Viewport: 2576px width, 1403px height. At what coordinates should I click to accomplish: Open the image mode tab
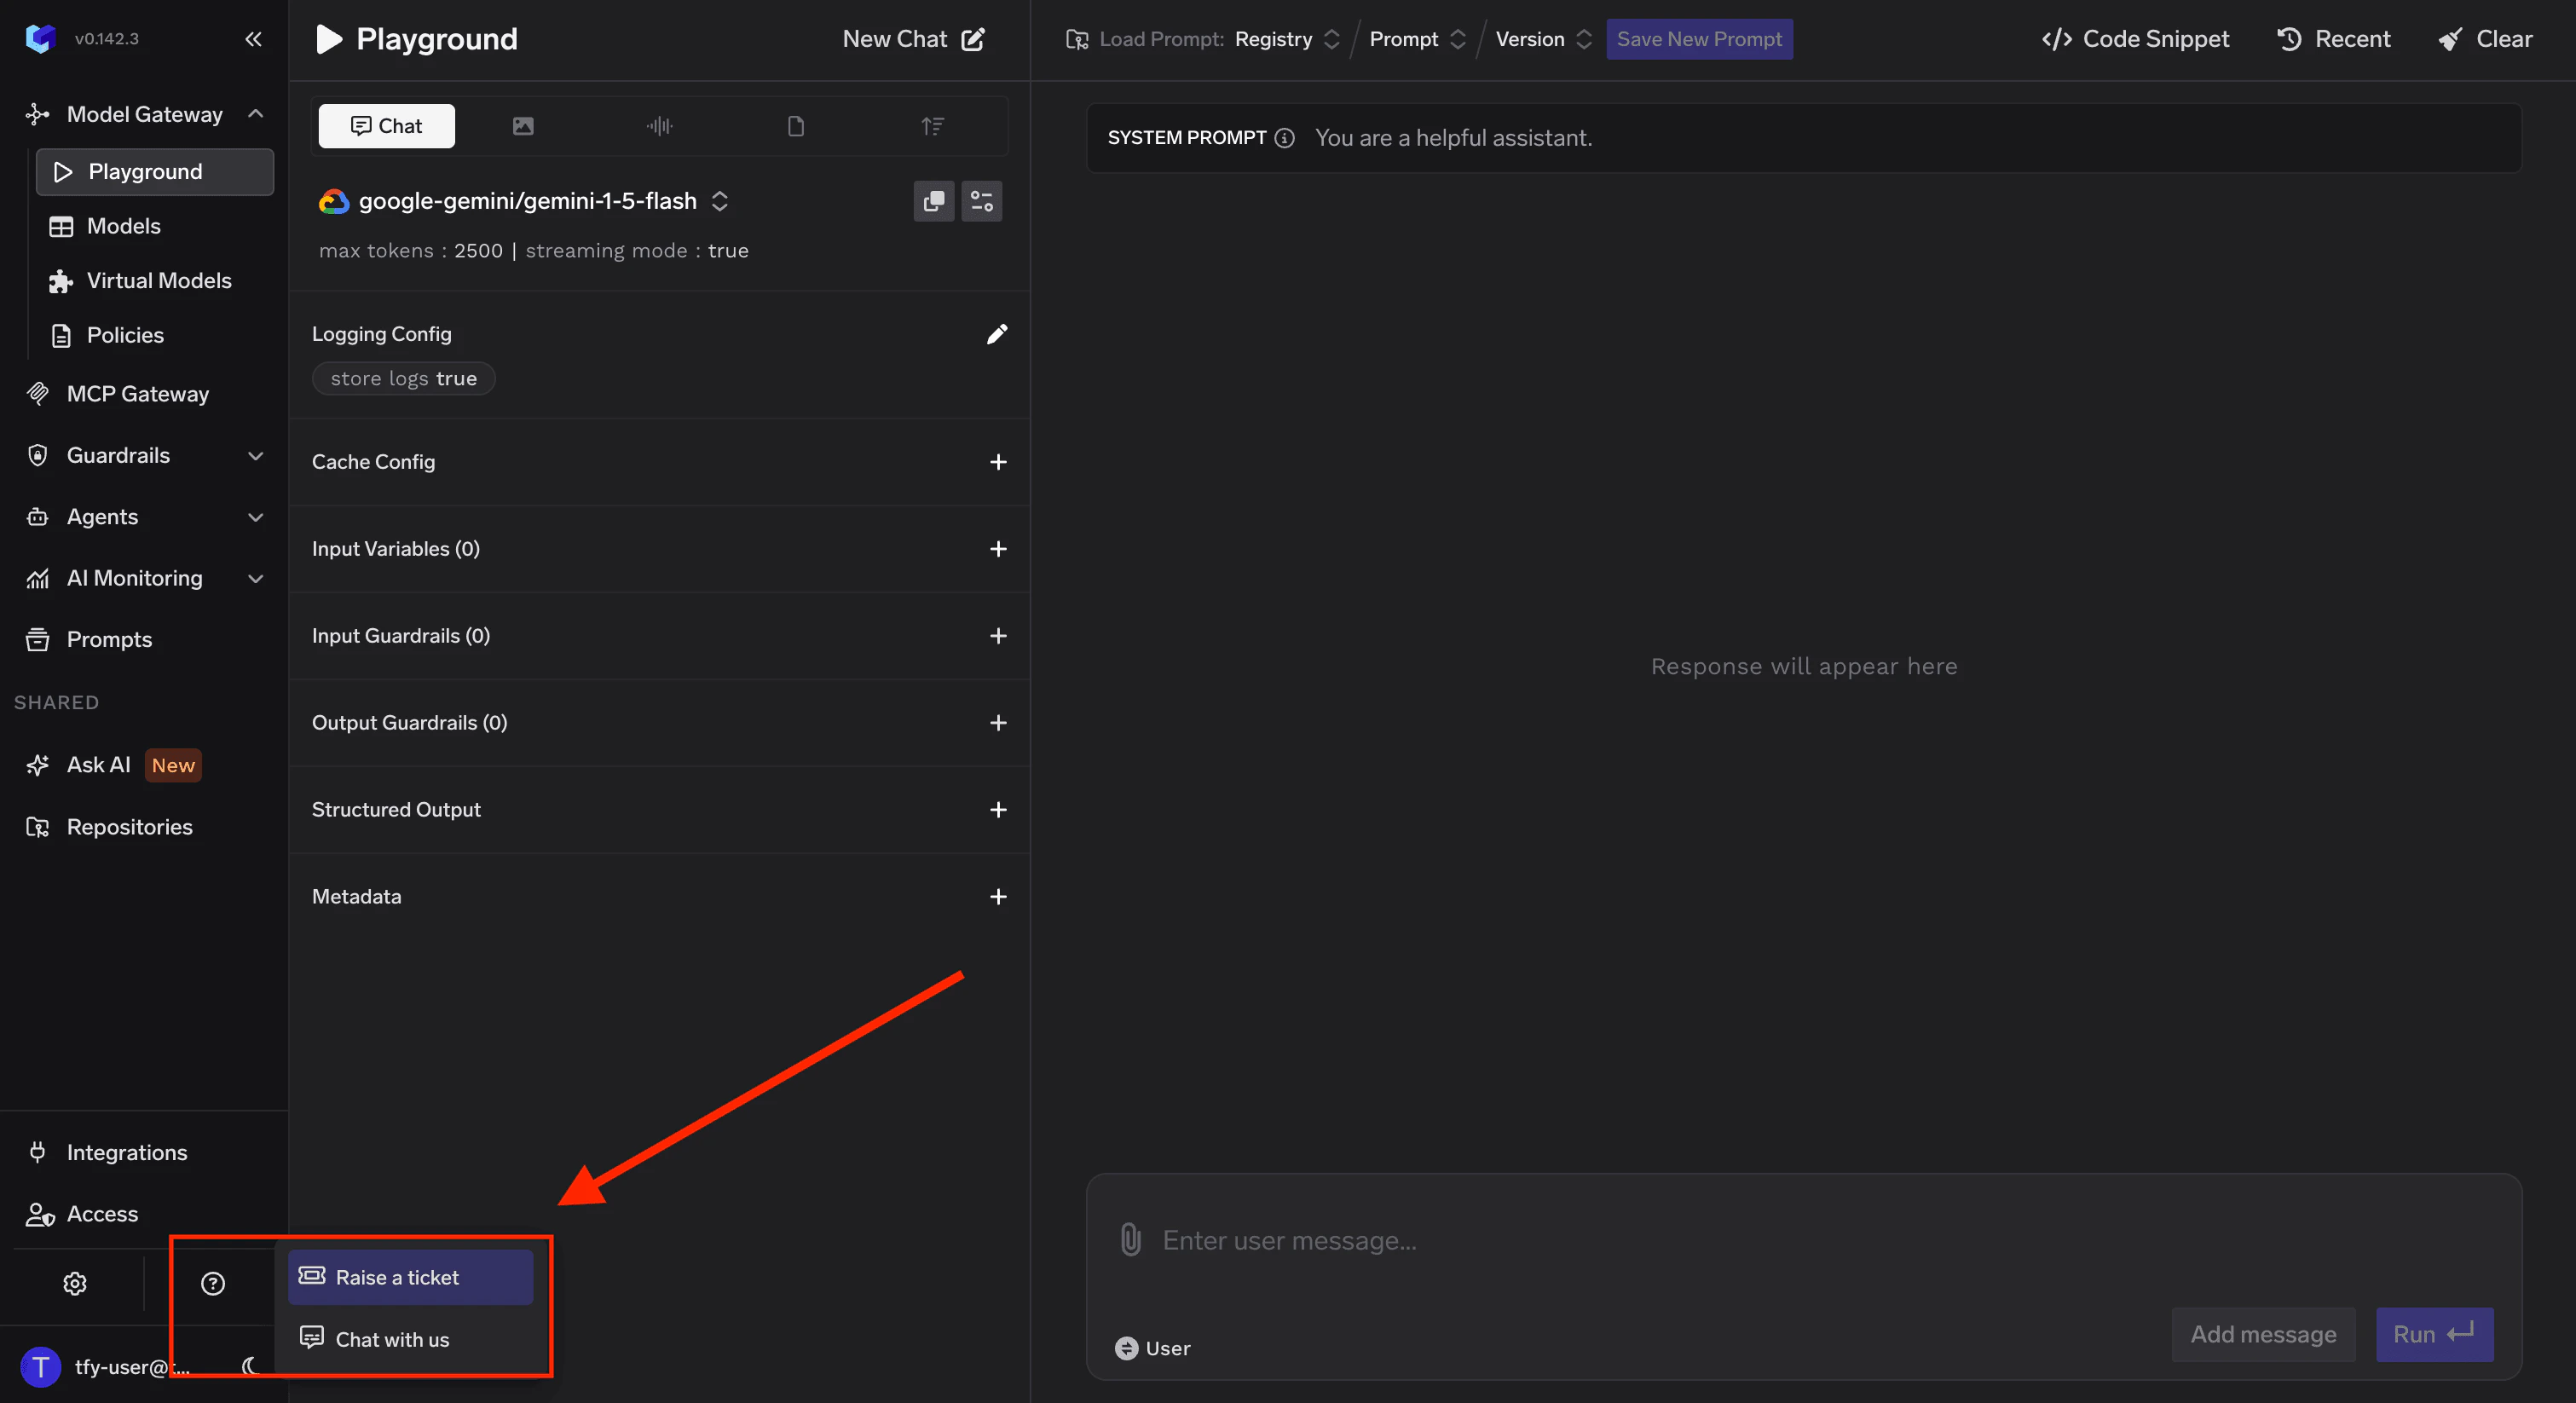point(523,126)
